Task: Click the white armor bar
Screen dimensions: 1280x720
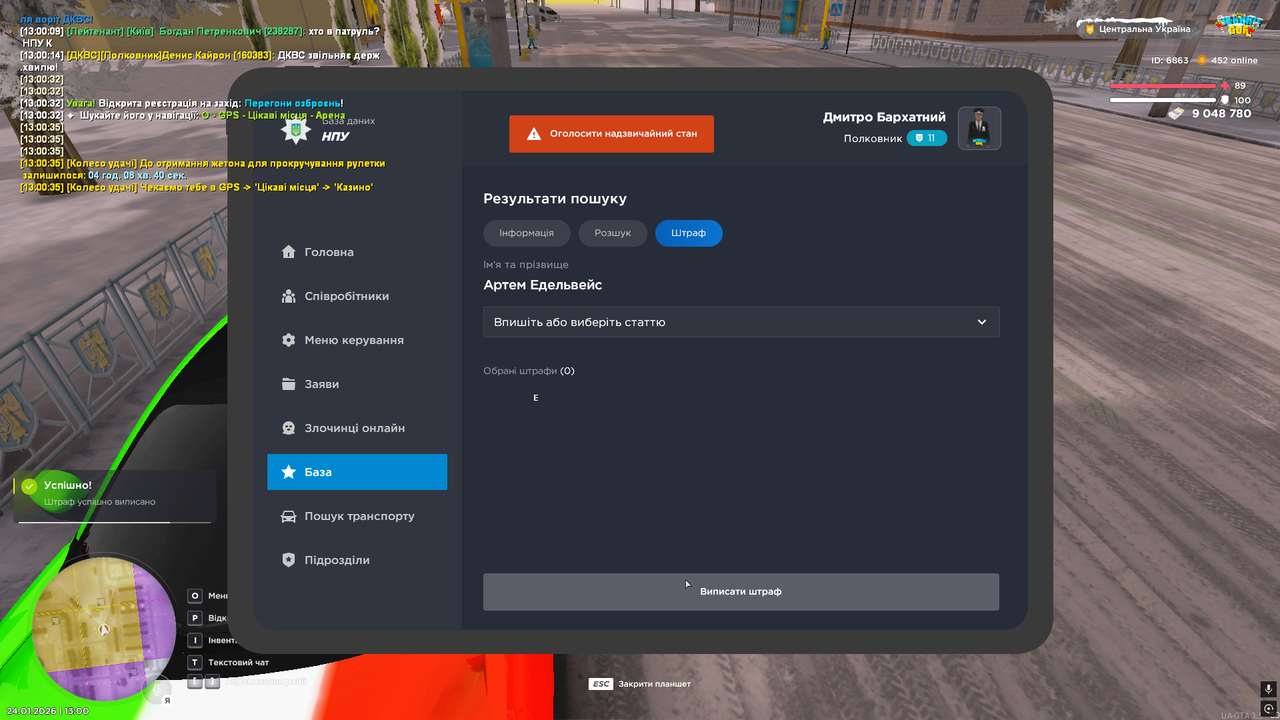Action: coord(1163,100)
